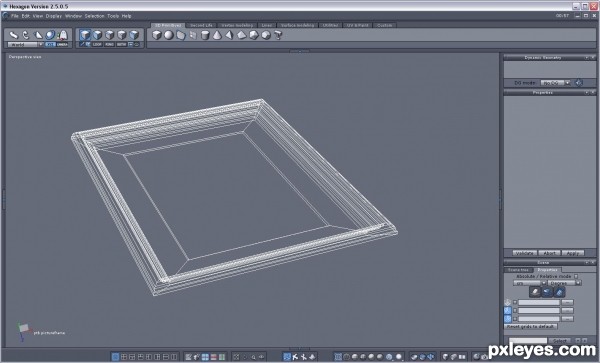Image resolution: width=600 pixels, height=363 pixels.
Task: Switch to four-view viewport layout
Action: point(124,357)
